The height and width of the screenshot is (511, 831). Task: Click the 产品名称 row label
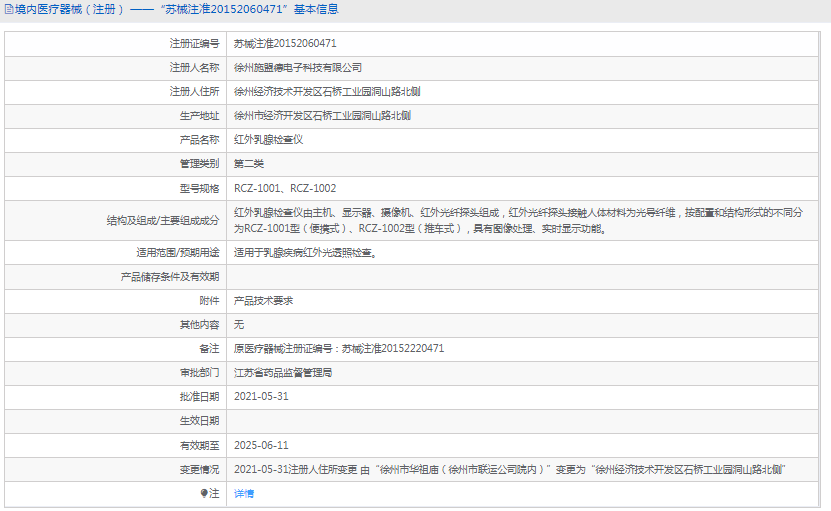click(x=199, y=140)
